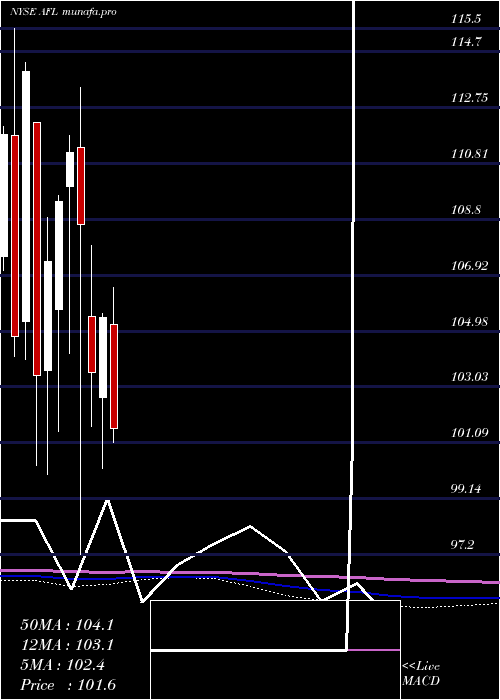Click the 106.92 price level label
500x700 pixels.
[x=470, y=266]
